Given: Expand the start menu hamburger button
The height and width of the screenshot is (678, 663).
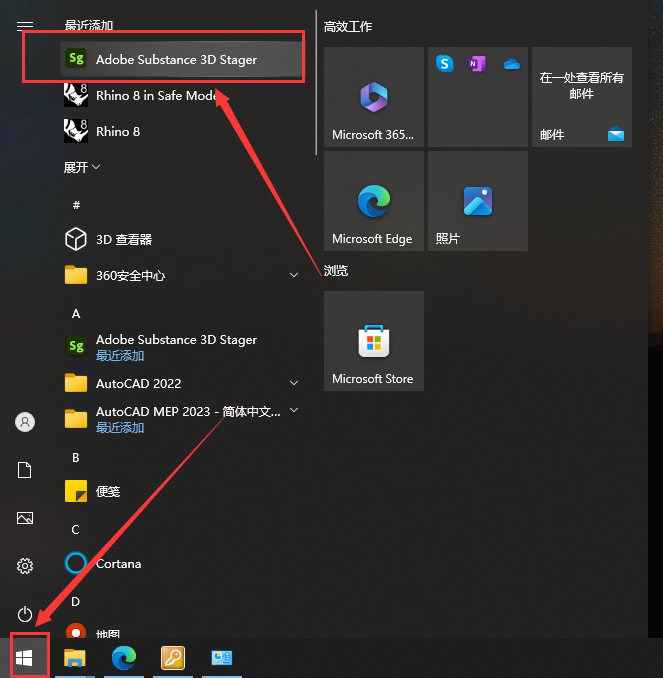Looking at the screenshot, I should (x=25, y=26).
